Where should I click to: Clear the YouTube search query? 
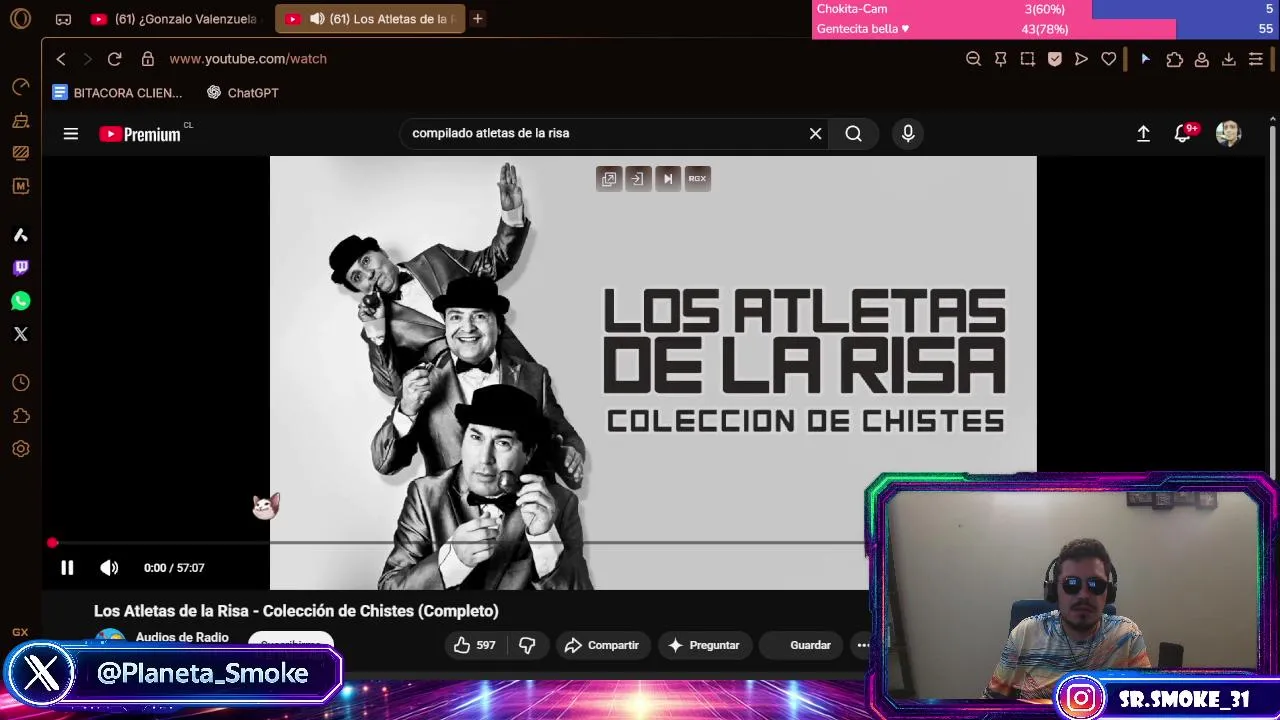tap(816, 133)
